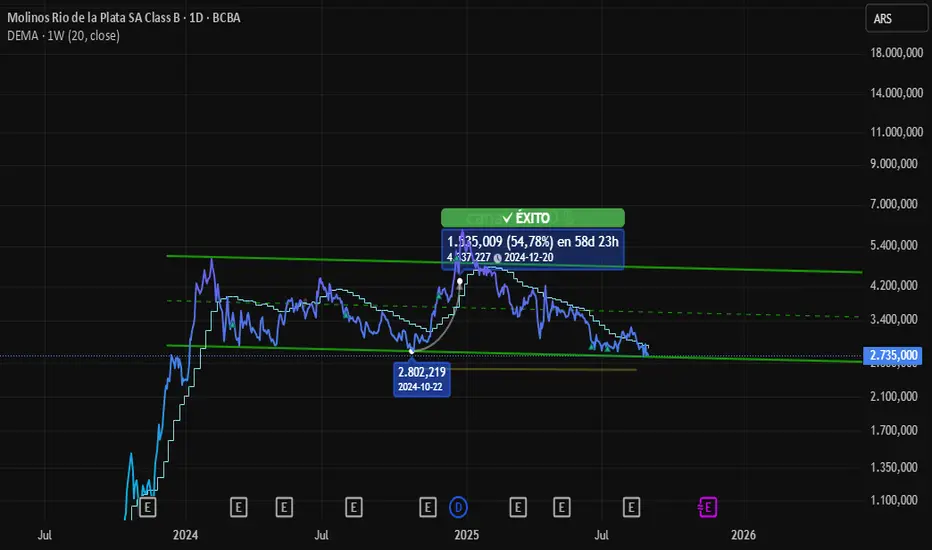932x550 pixels.
Task: Click the 9.000,000 price axis label
Action: click(896, 164)
